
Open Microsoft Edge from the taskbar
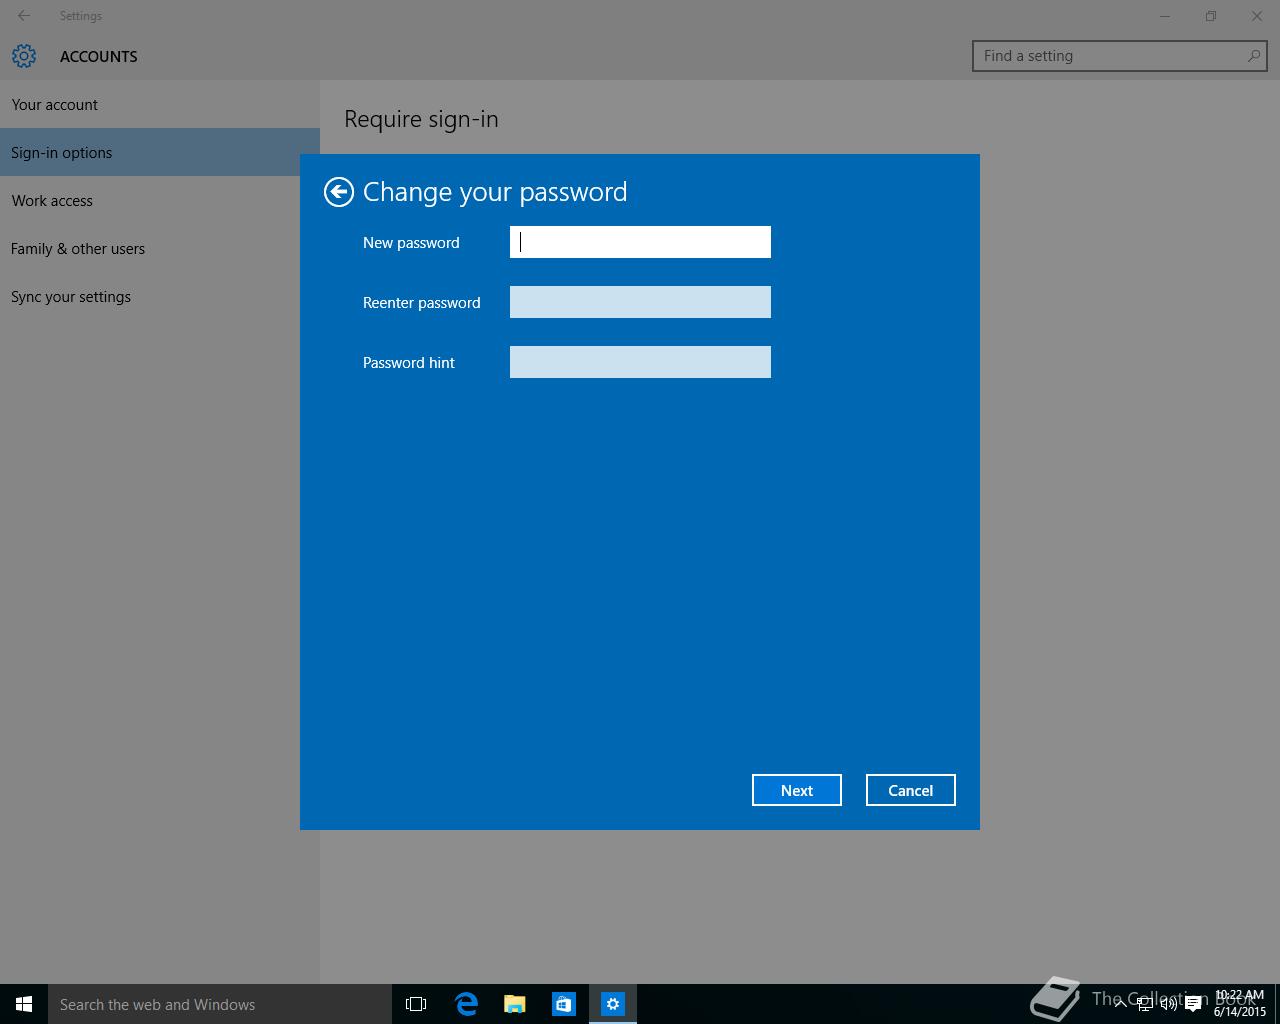[x=466, y=1004]
